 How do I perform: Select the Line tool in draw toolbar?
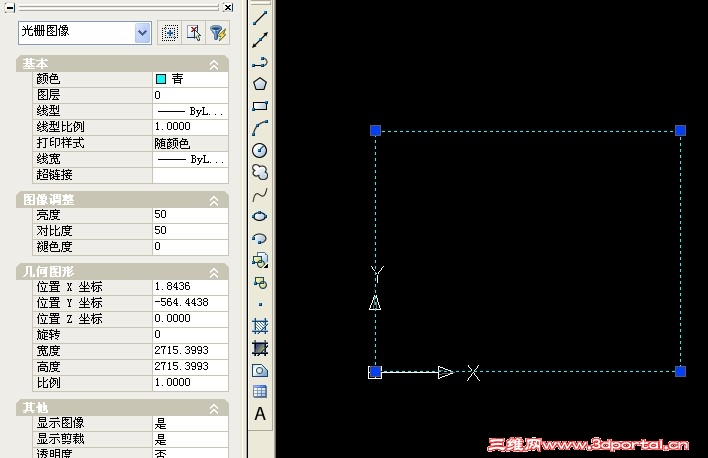(x=260, y=18)
